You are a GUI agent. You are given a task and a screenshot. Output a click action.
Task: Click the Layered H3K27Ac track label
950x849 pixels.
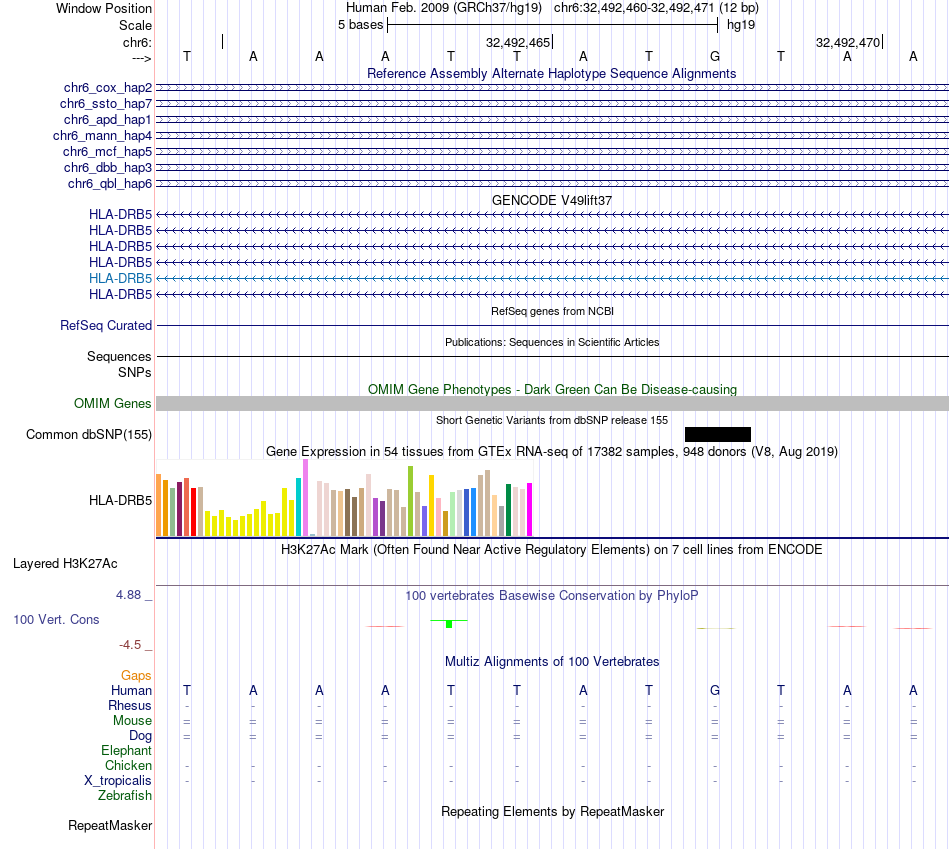[65, 564]
